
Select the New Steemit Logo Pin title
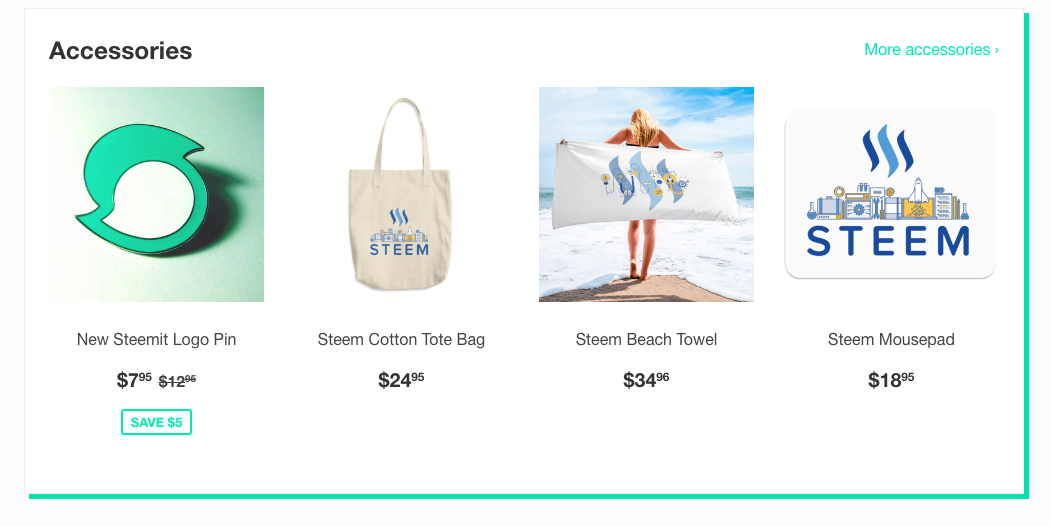point(156,339)
